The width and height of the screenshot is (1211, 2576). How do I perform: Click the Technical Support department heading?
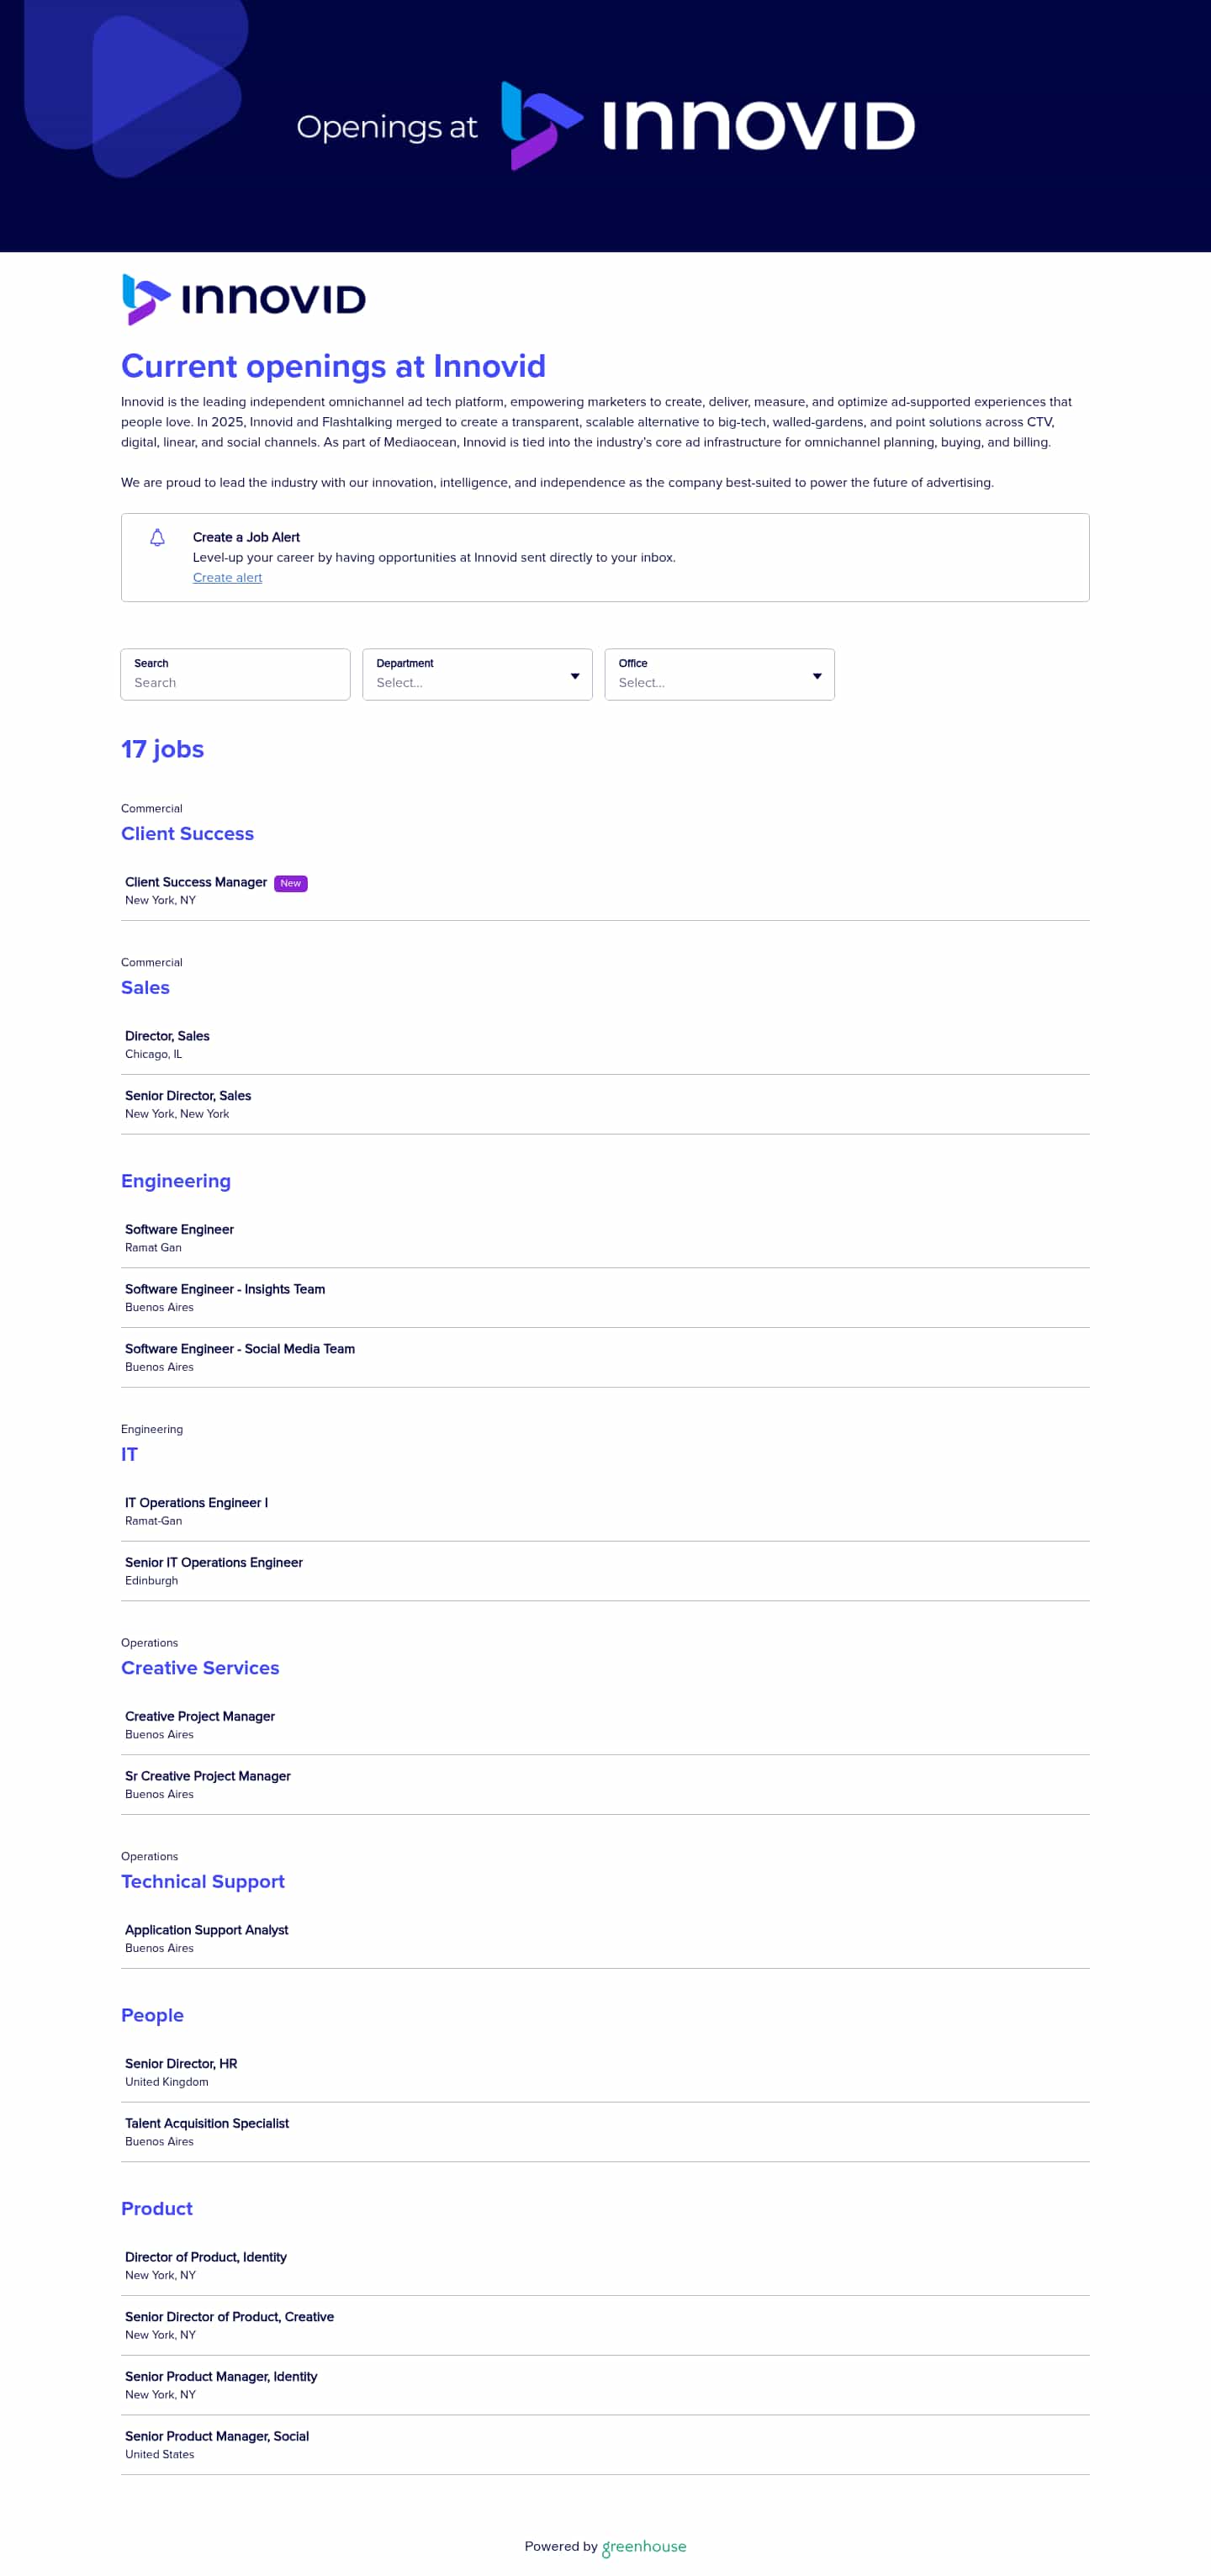click(203, 1882)
